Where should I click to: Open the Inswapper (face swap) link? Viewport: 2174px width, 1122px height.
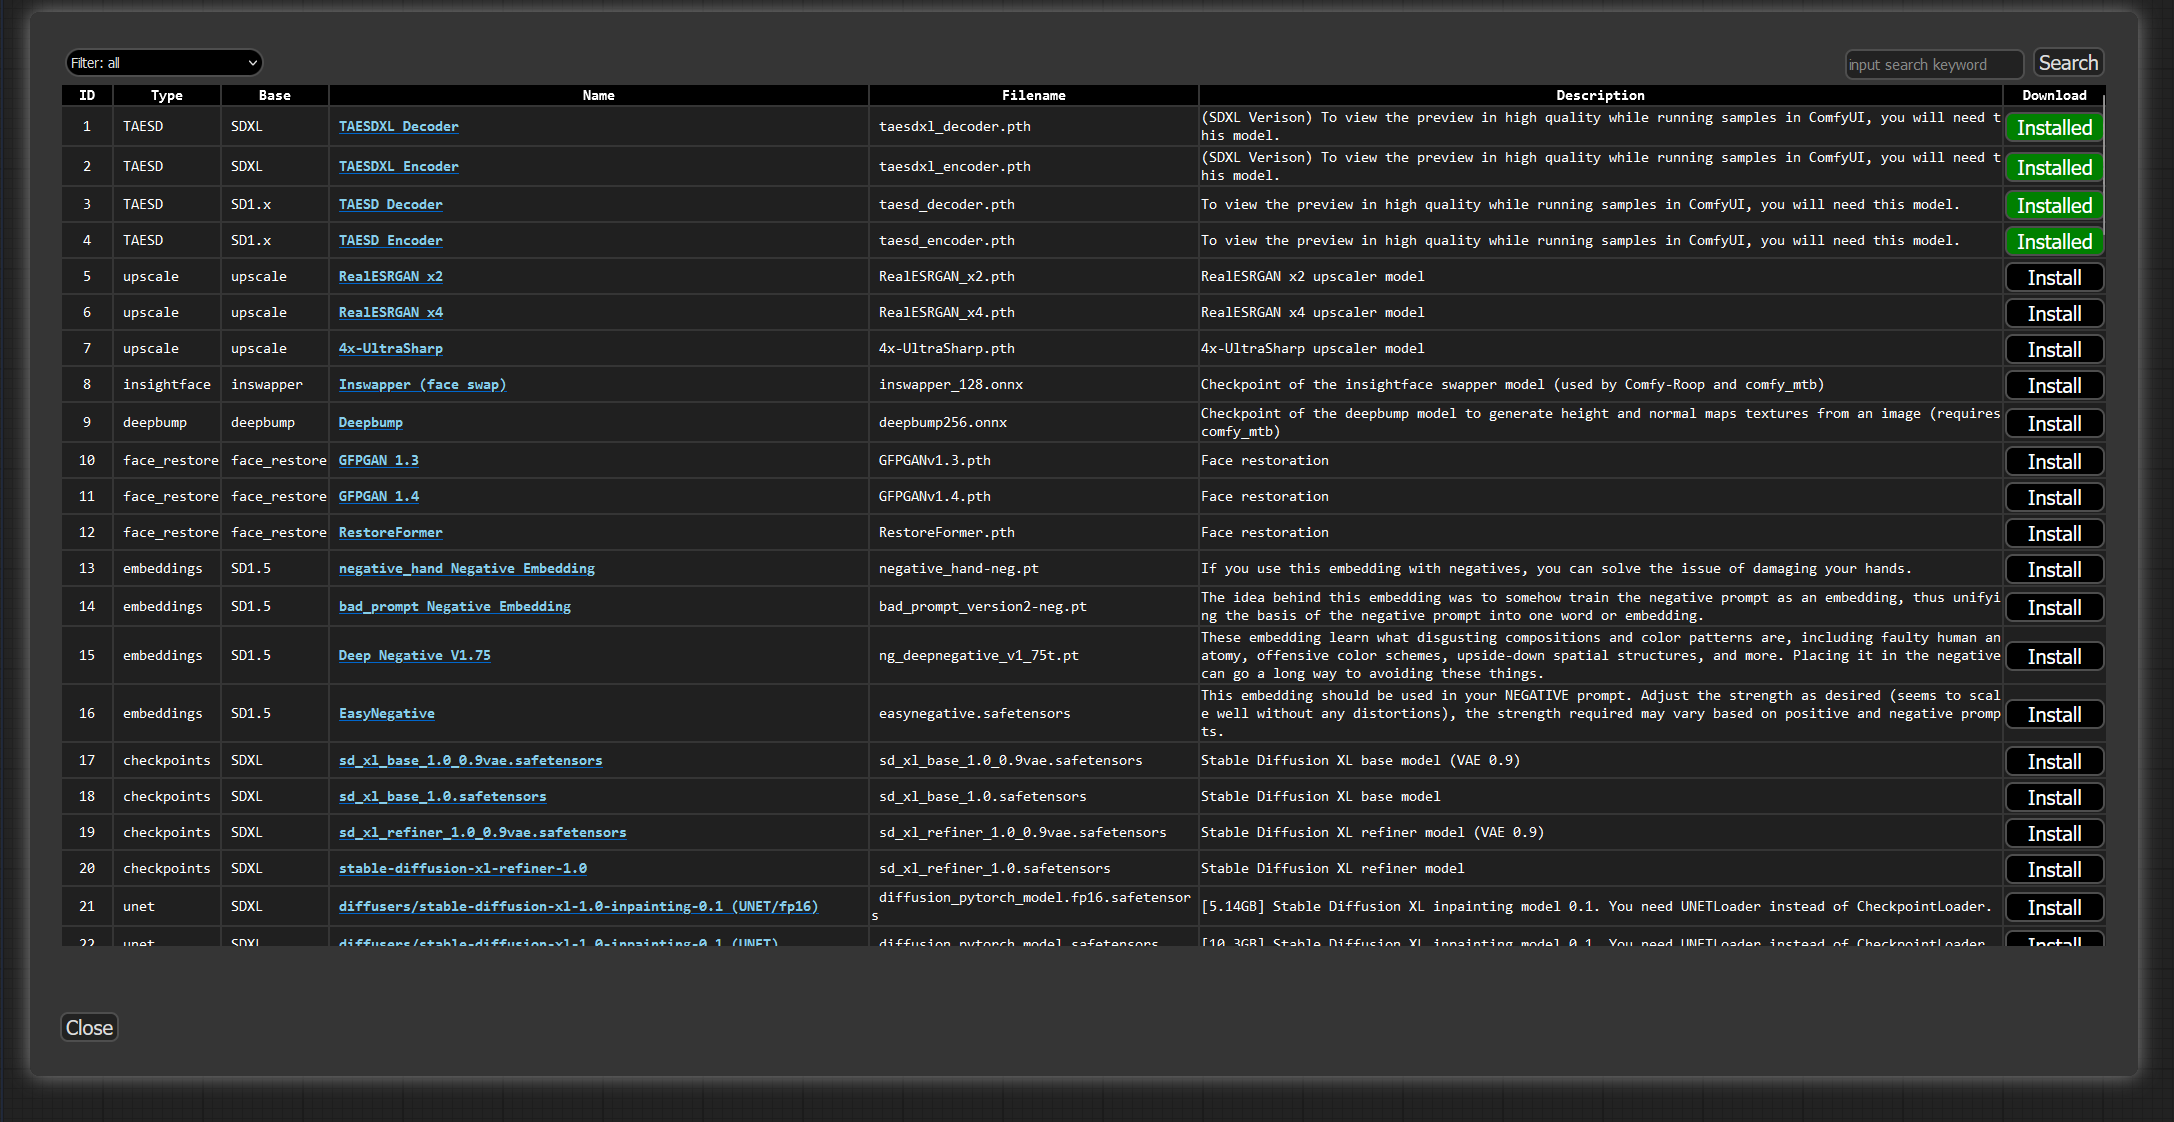pyautogui.click(x=422, y=384)
